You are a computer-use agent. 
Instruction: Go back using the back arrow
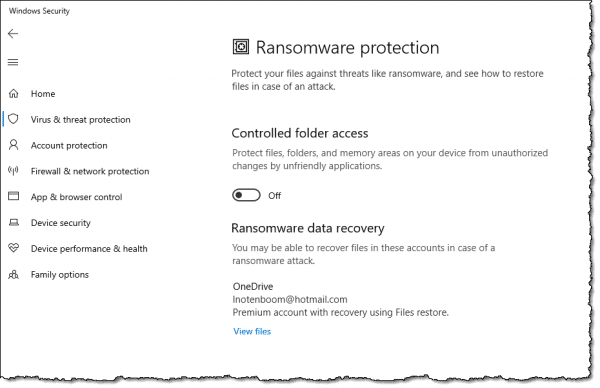[13, 34]
